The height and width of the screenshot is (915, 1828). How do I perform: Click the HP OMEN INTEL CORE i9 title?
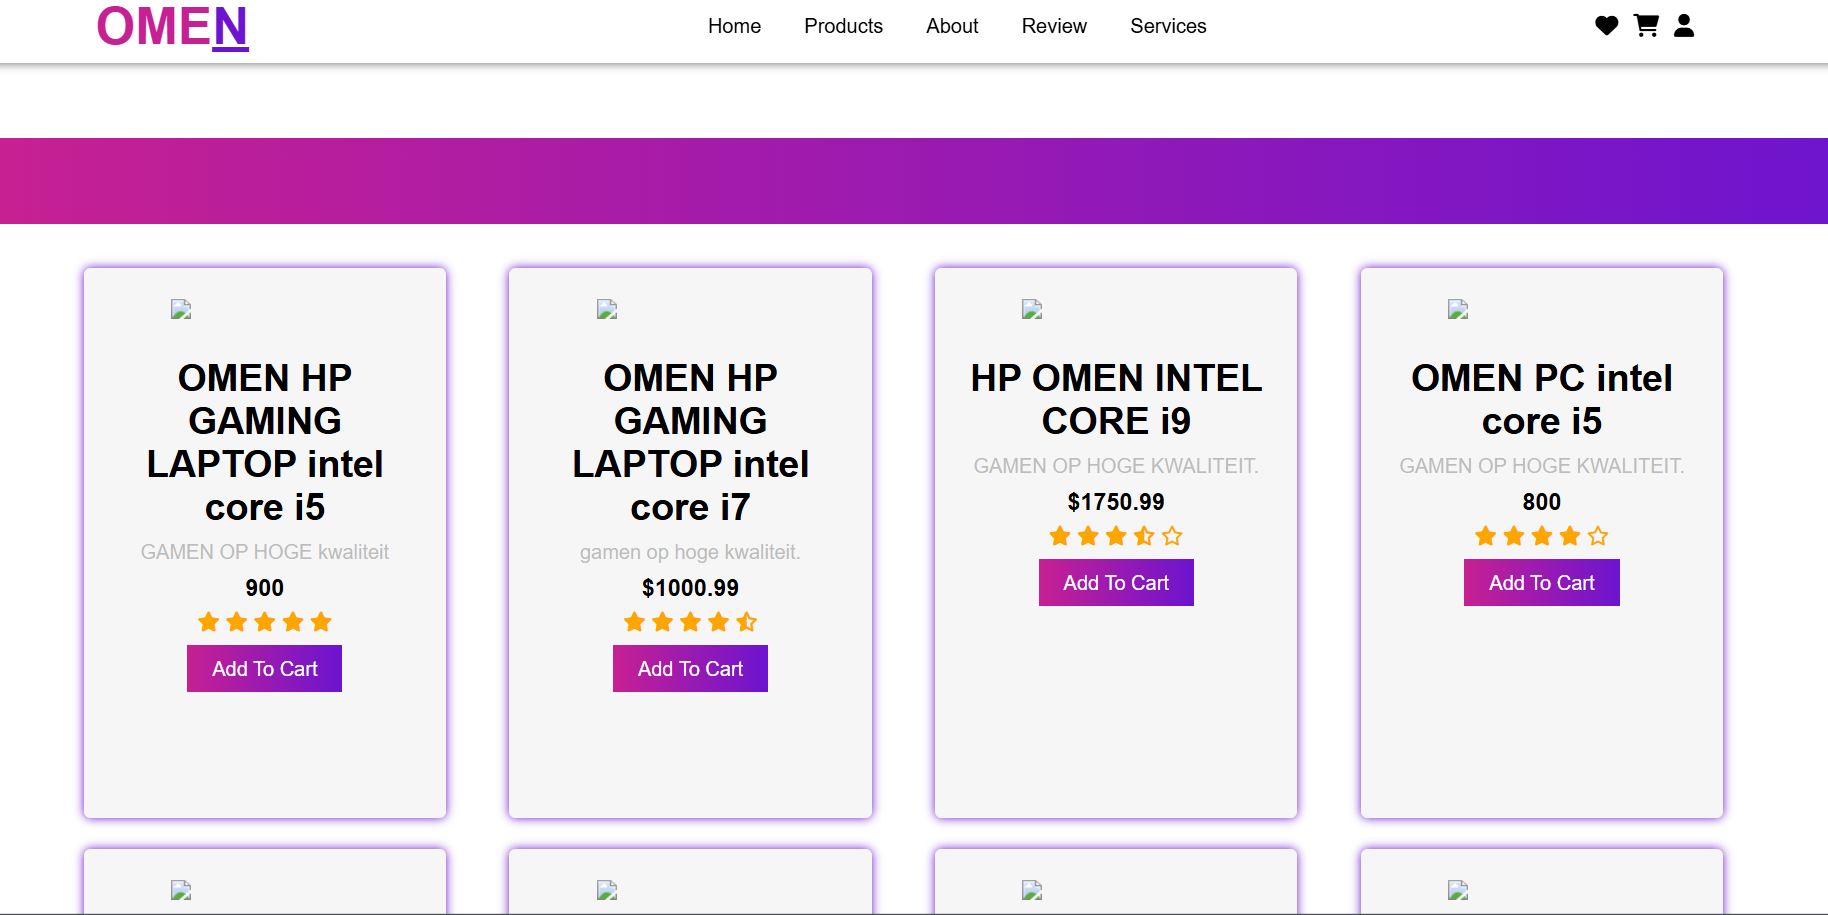(x=1116, y=399)
